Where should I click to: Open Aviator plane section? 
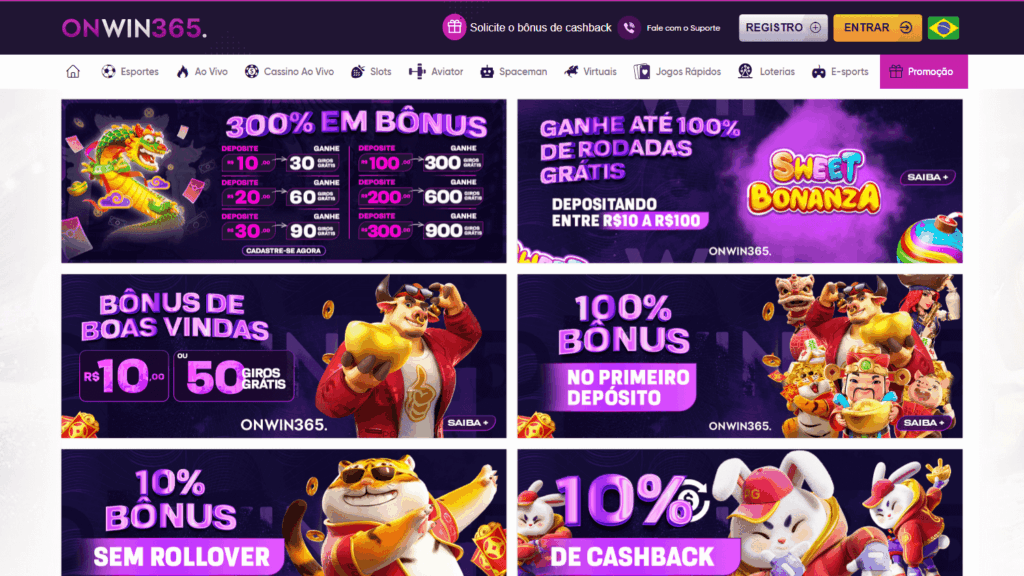[x=436, y=72]
